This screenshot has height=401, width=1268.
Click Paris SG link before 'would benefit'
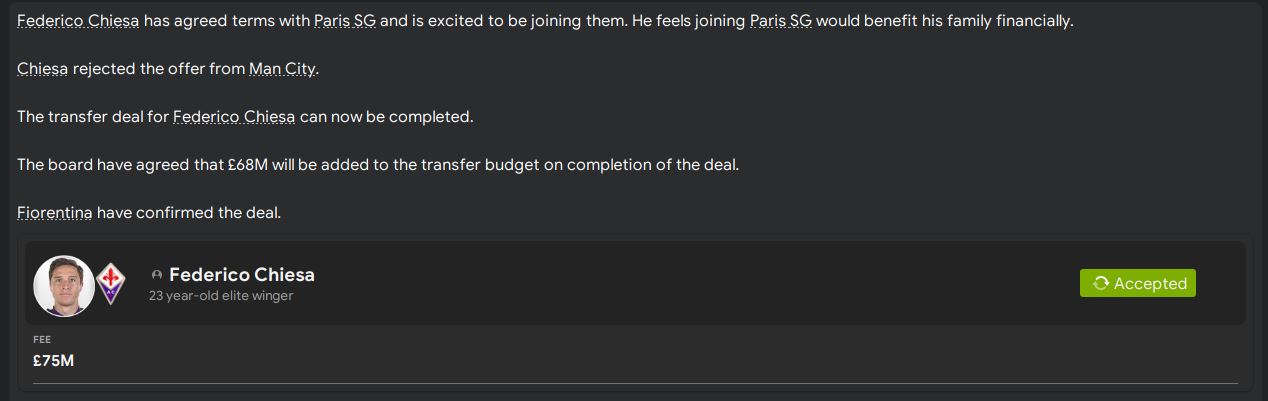(780, 21)
